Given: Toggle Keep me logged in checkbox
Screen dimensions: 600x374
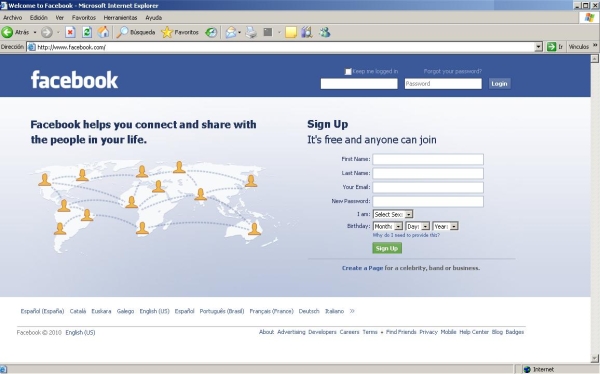Looking at the screenshot, I should (348, 72).
